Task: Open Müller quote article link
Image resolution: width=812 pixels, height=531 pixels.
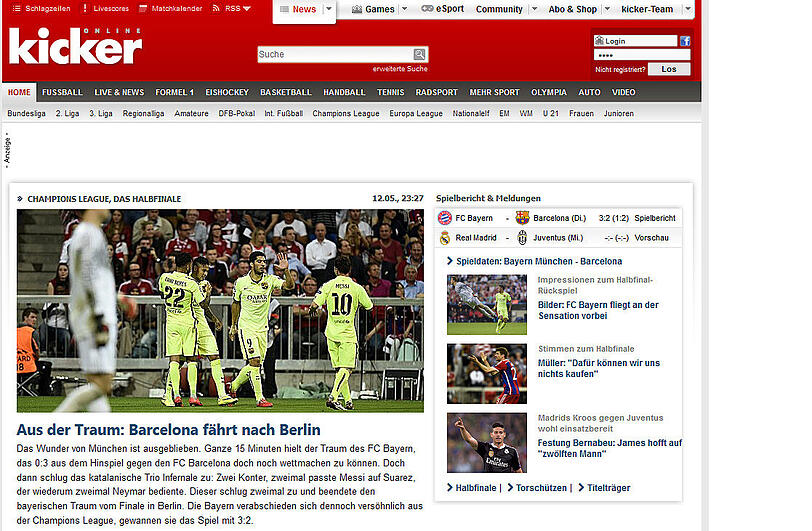Action: (x=599, y=368)
